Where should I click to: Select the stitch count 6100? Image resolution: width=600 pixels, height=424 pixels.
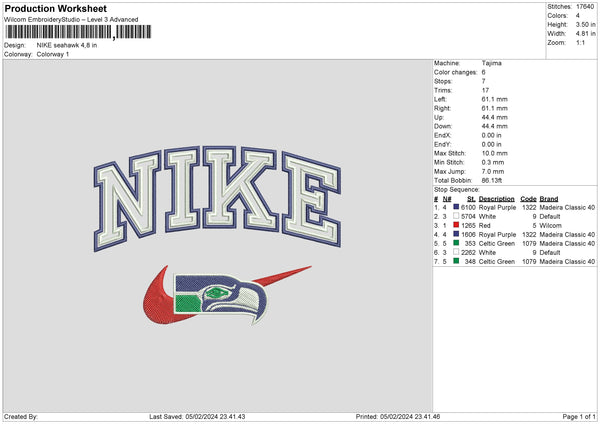click(468, 207)
